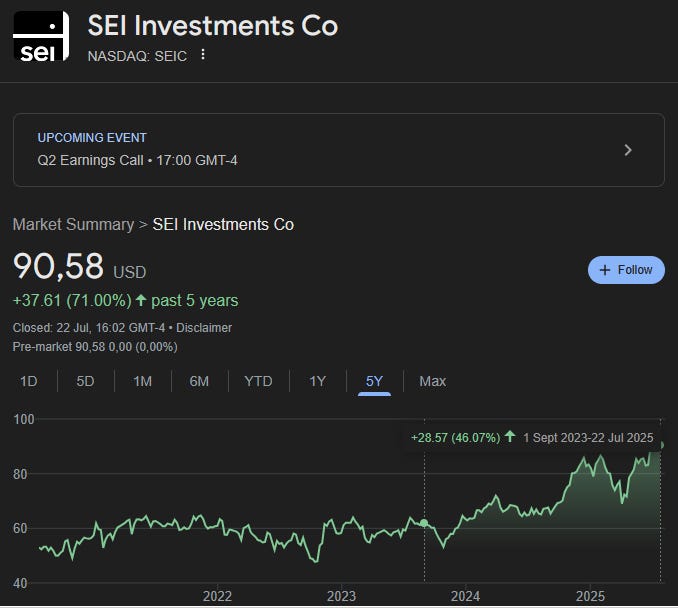
Task: Click the SEI company logo
Action: (41, 36)
